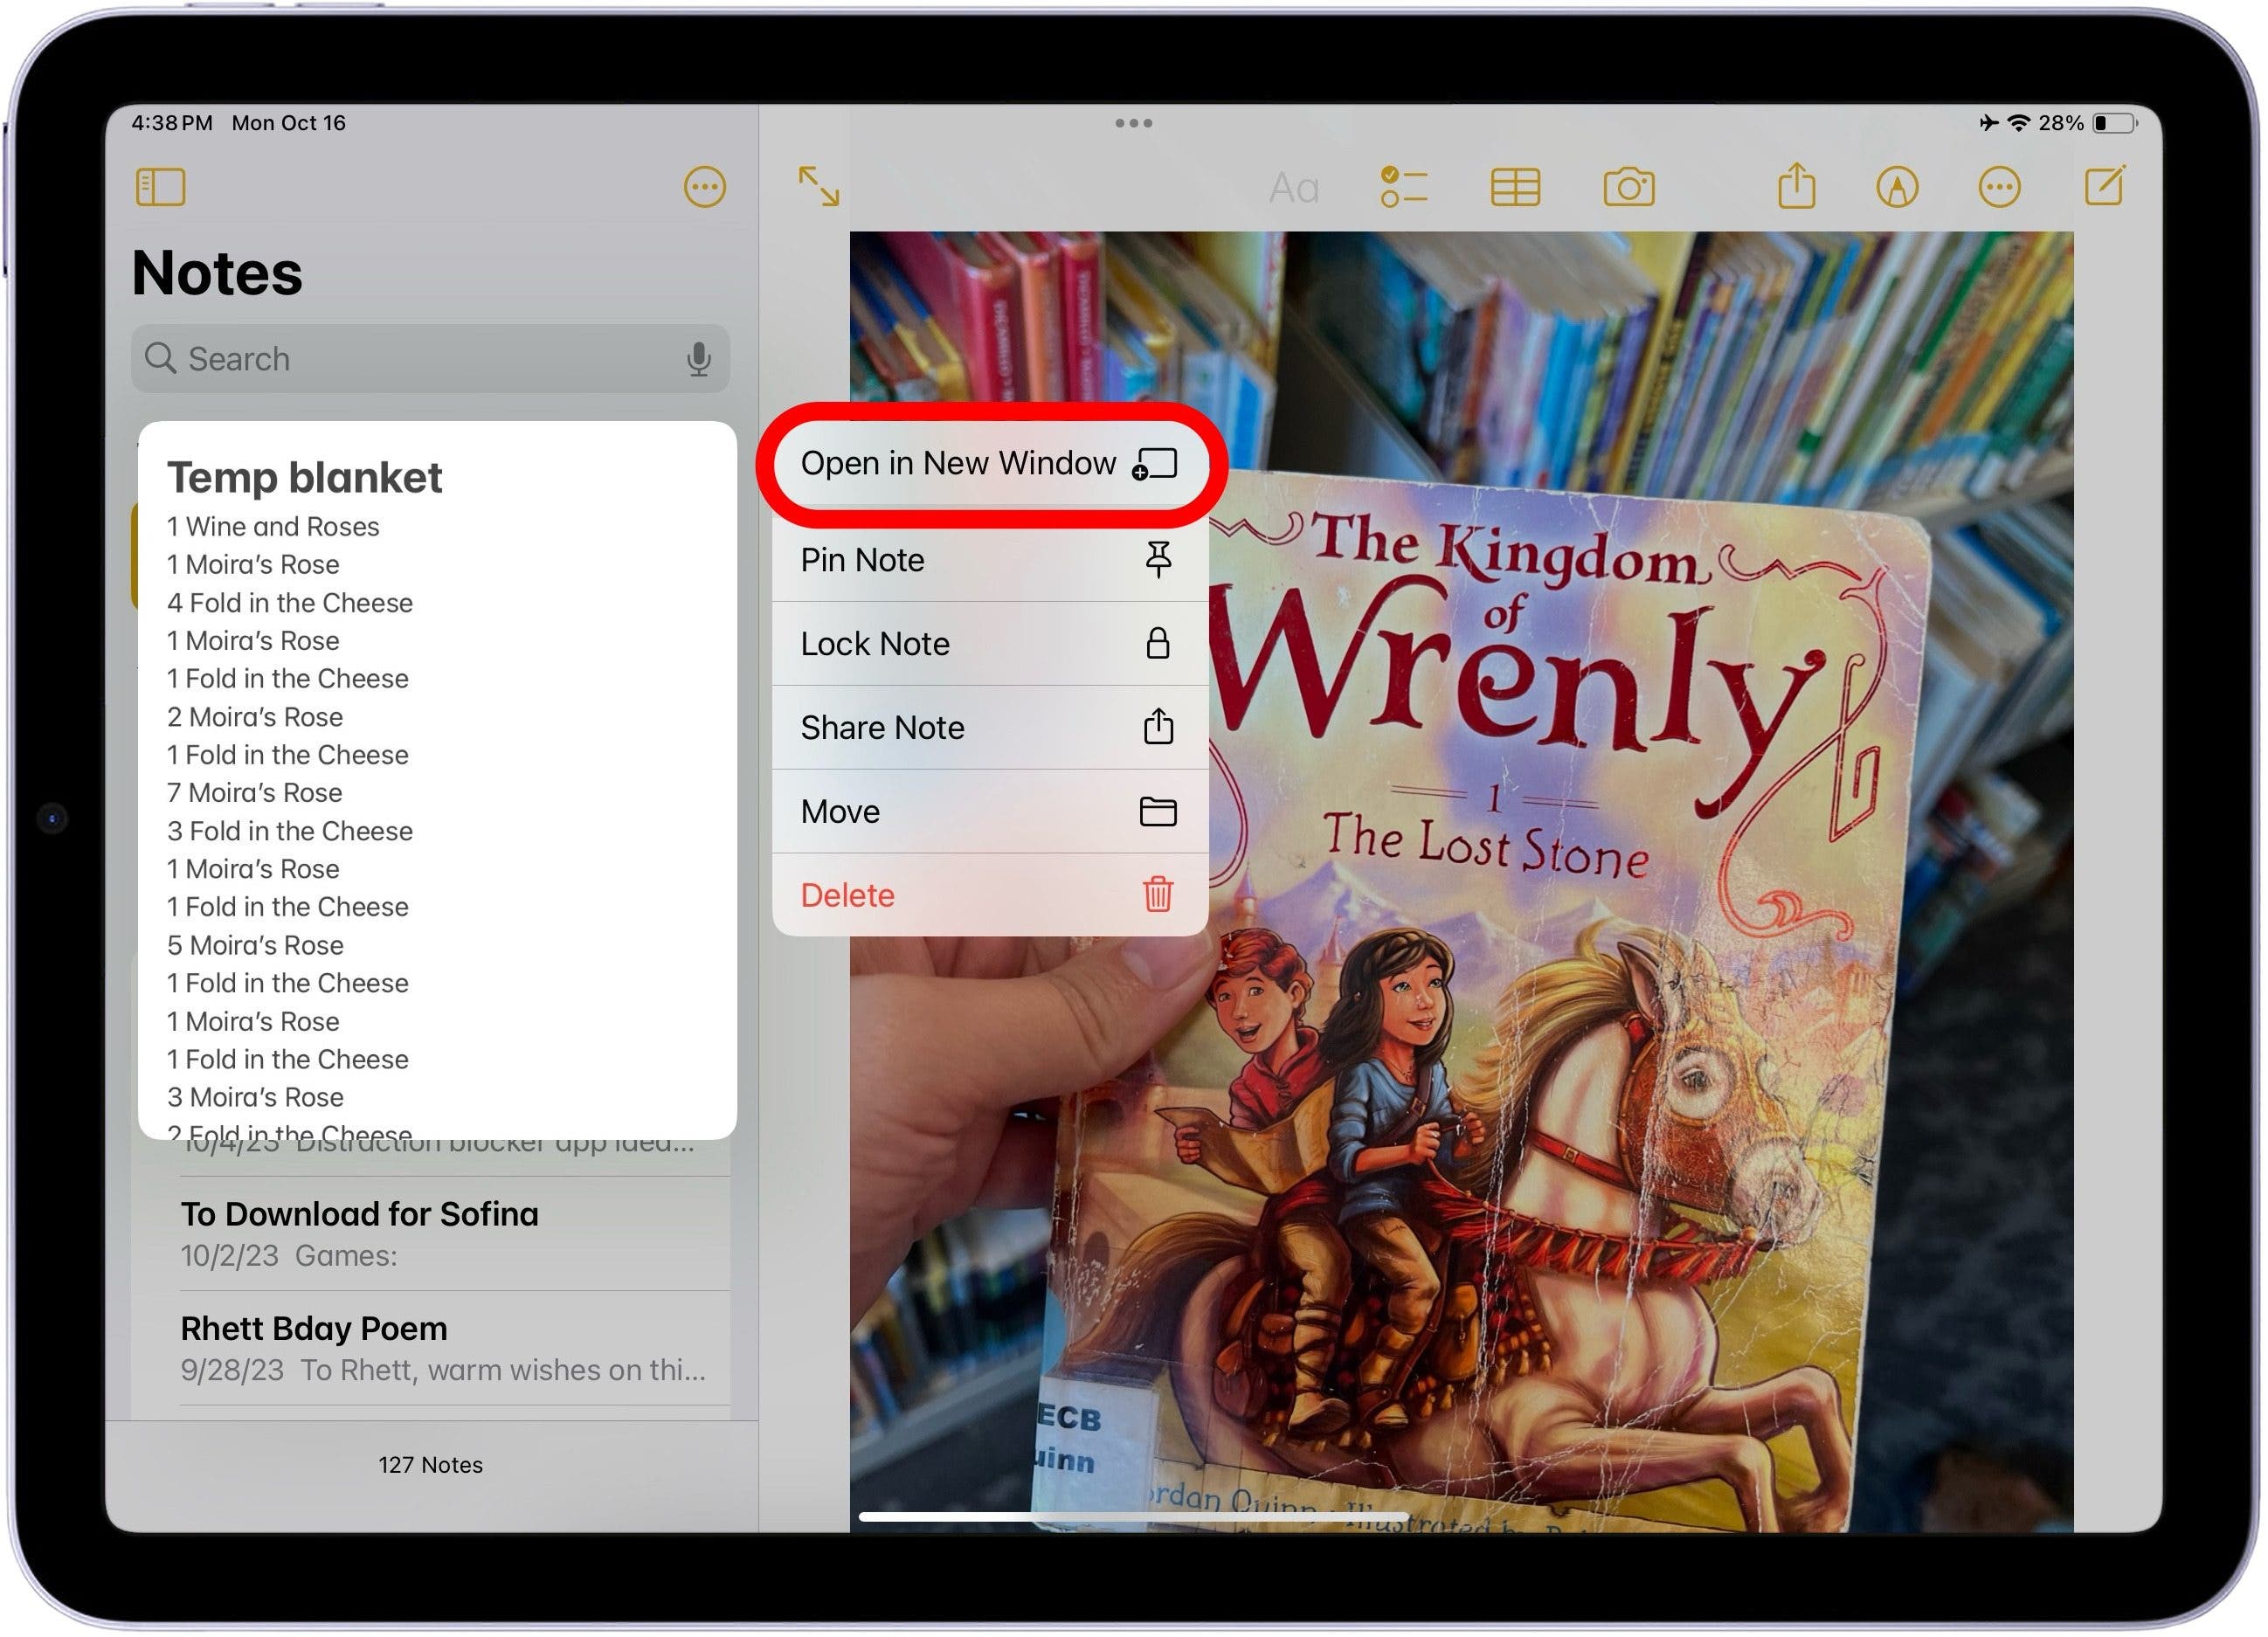Enable the Markup pen tool
2268x1637 pixels.
click(x=1896, y=187)
